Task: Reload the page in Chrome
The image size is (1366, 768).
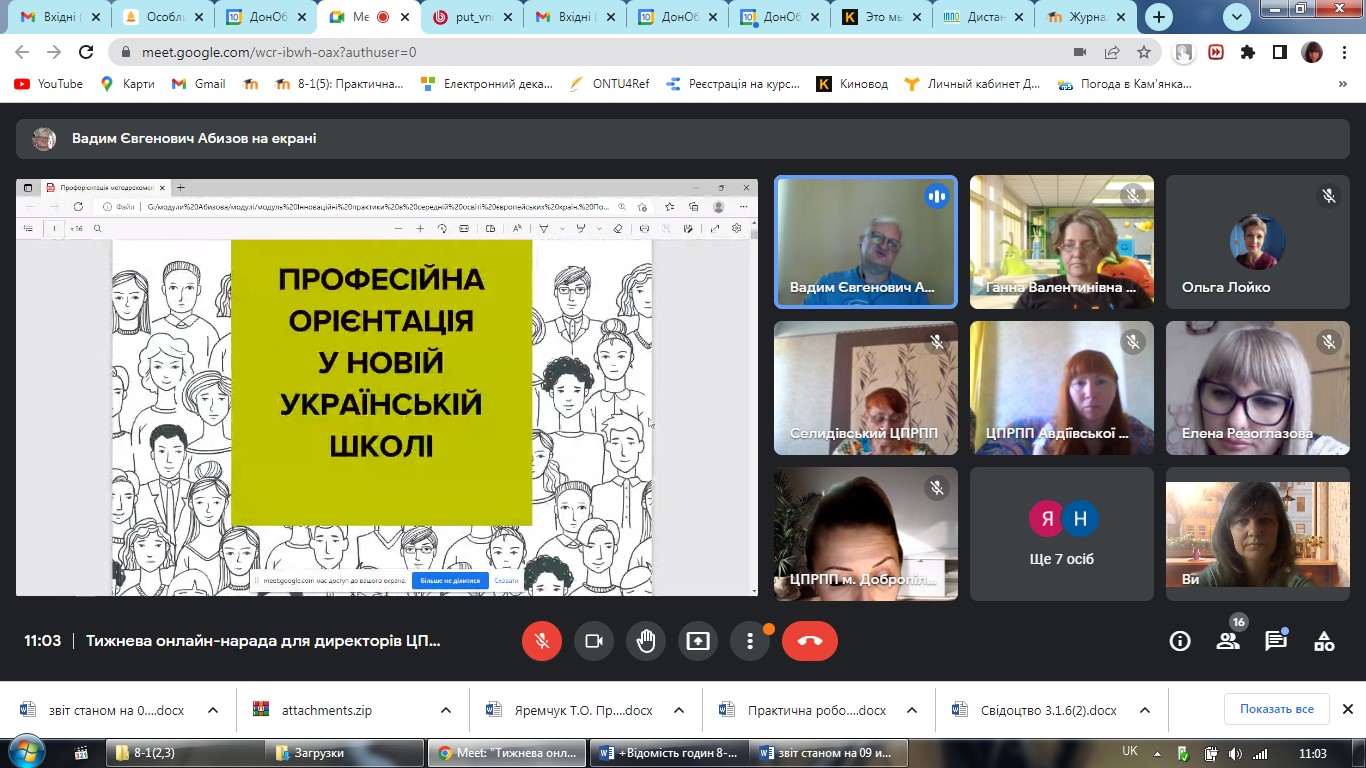Action: coord(86,53)
